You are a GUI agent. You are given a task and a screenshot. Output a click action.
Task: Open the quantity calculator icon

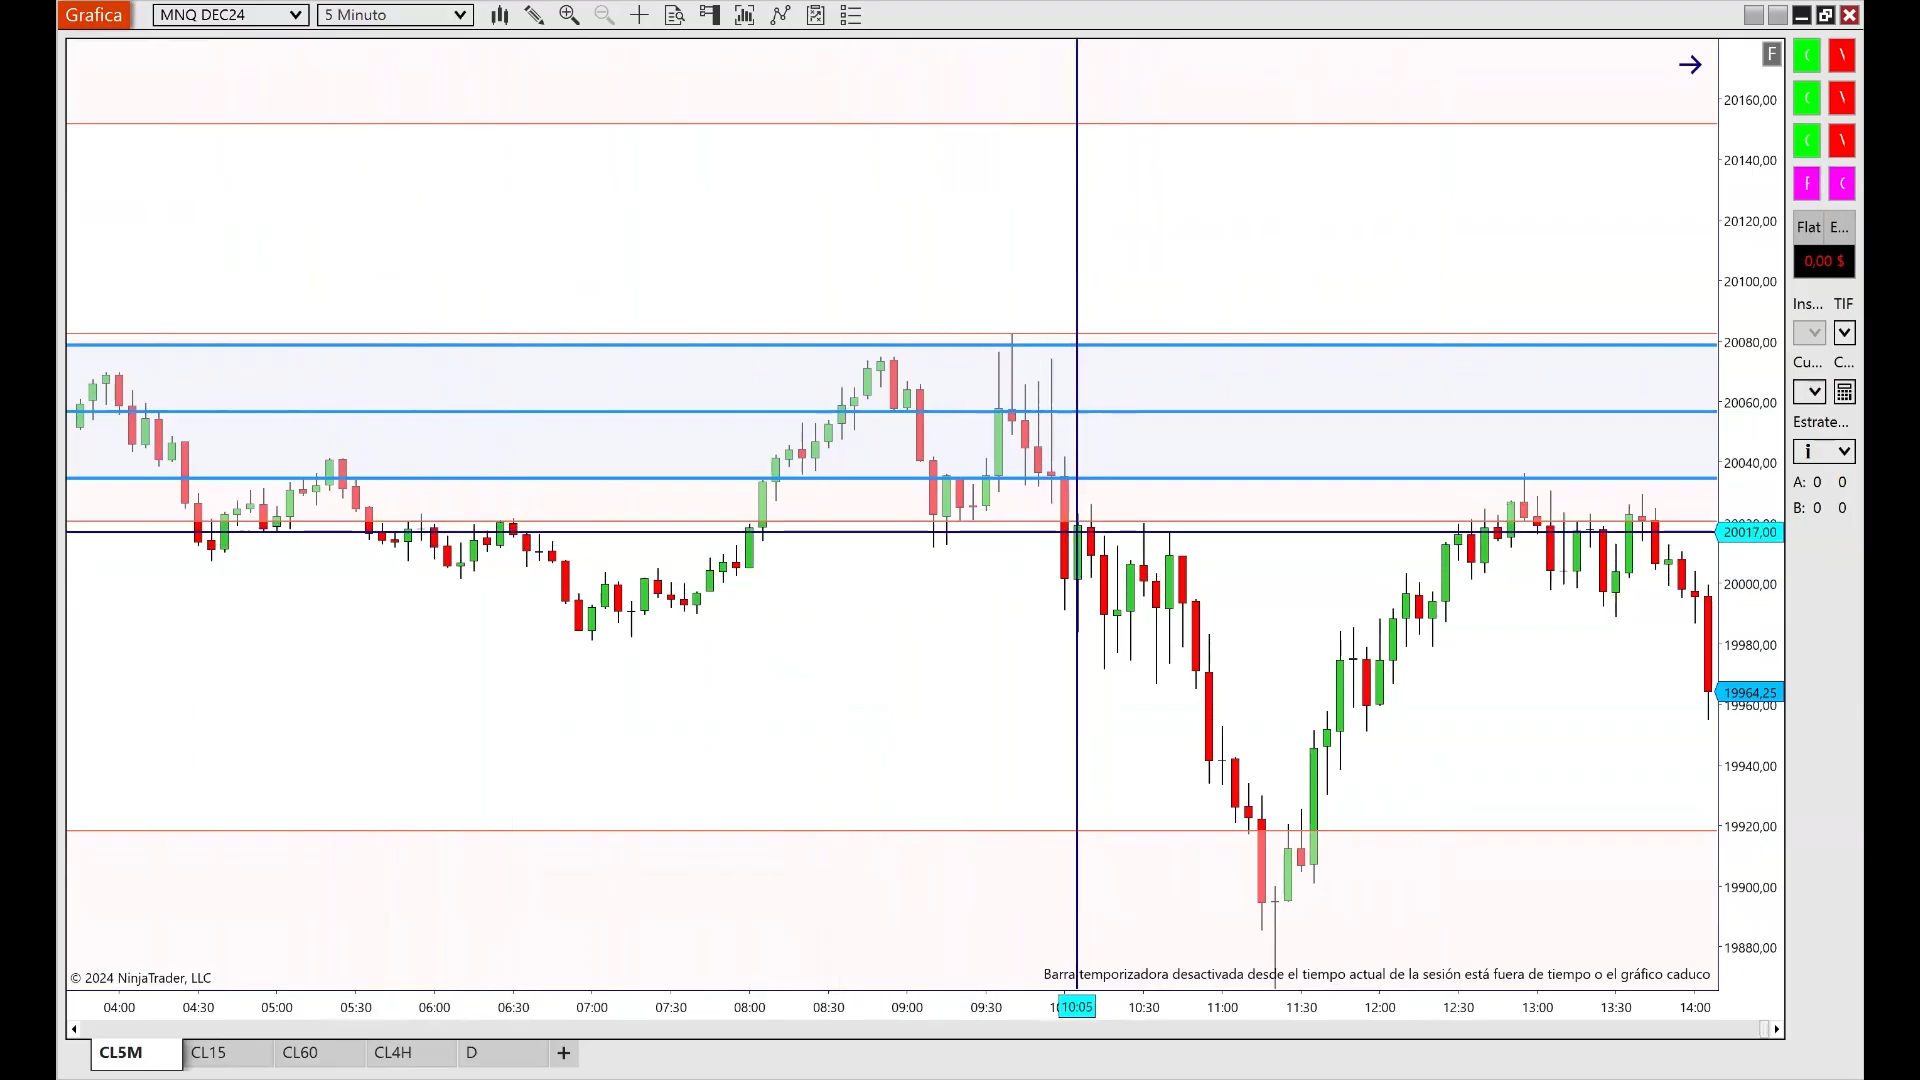pyautogui.click(x=1845, y=392)
